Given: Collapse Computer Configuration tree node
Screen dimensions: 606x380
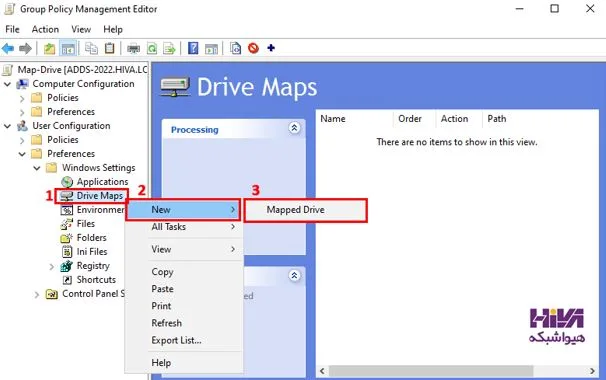Looking at the screenshot, I should pos(7,84).
